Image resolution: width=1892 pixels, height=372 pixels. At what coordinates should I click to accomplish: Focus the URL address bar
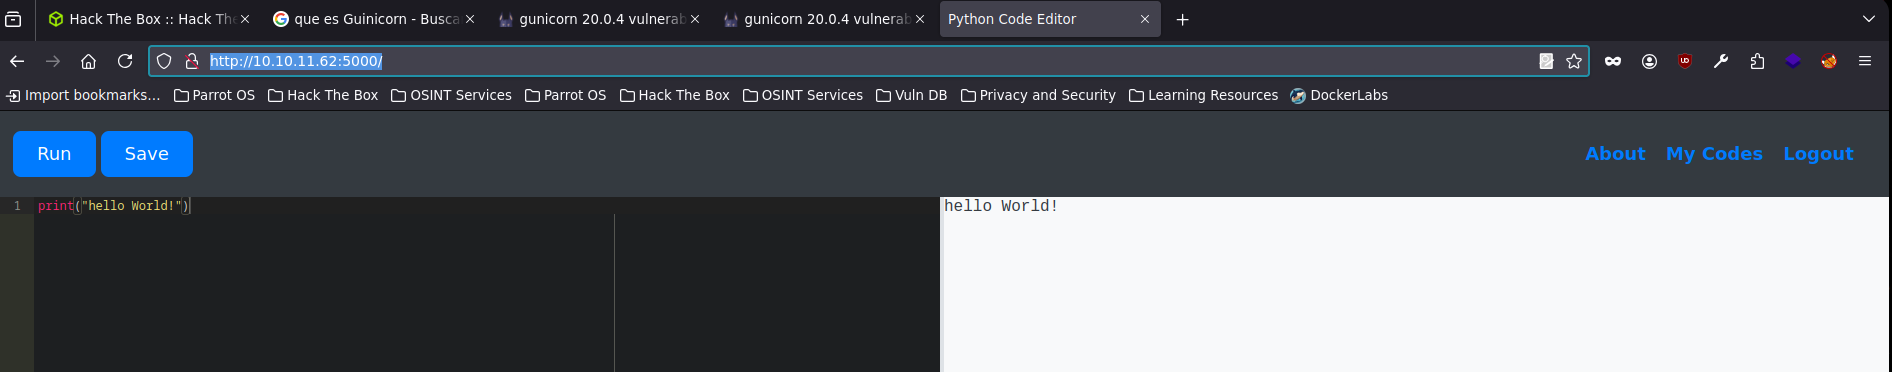click(868, 61)
